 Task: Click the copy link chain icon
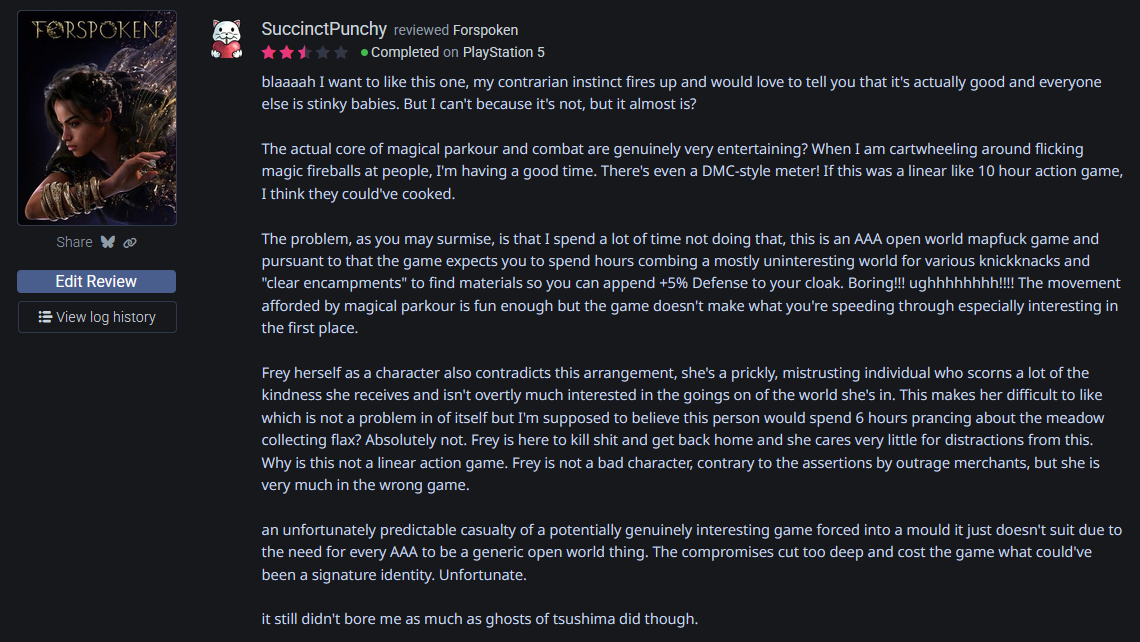click(130, 242)
